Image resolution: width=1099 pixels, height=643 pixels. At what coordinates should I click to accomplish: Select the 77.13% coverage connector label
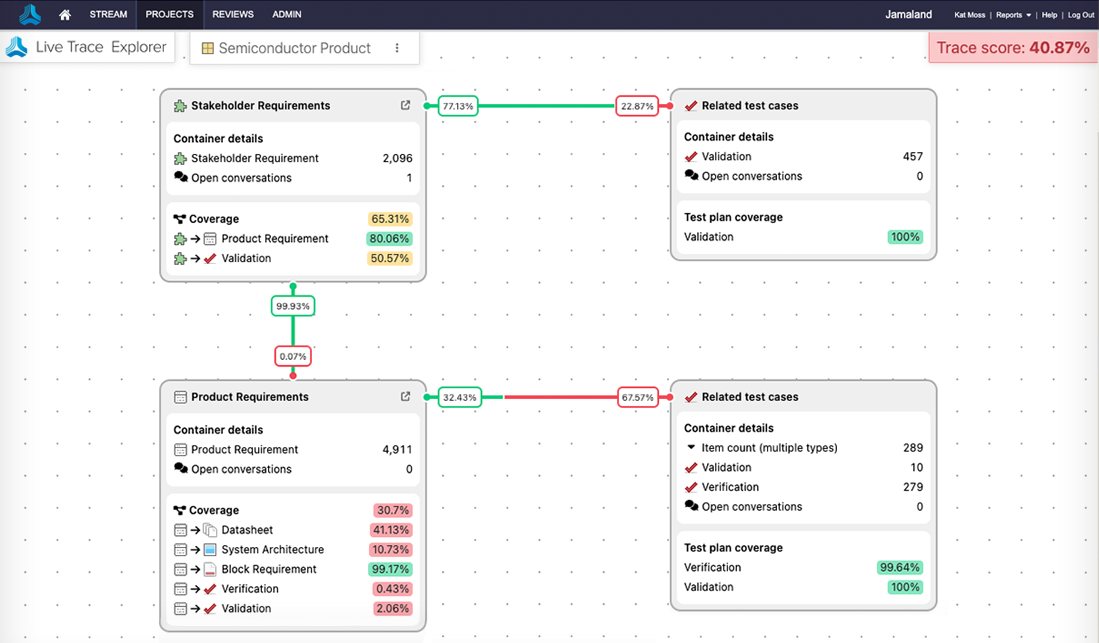click(458, 105)
